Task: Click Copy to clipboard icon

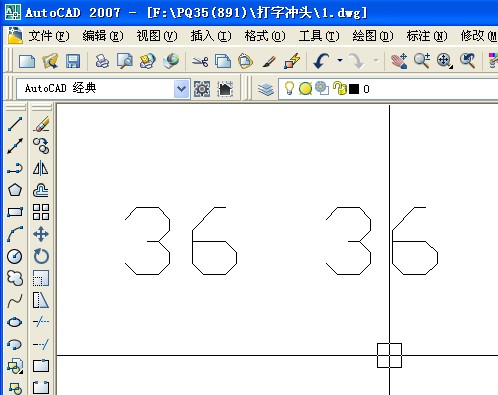Action: pyautogui.click(x=223, y=61)
